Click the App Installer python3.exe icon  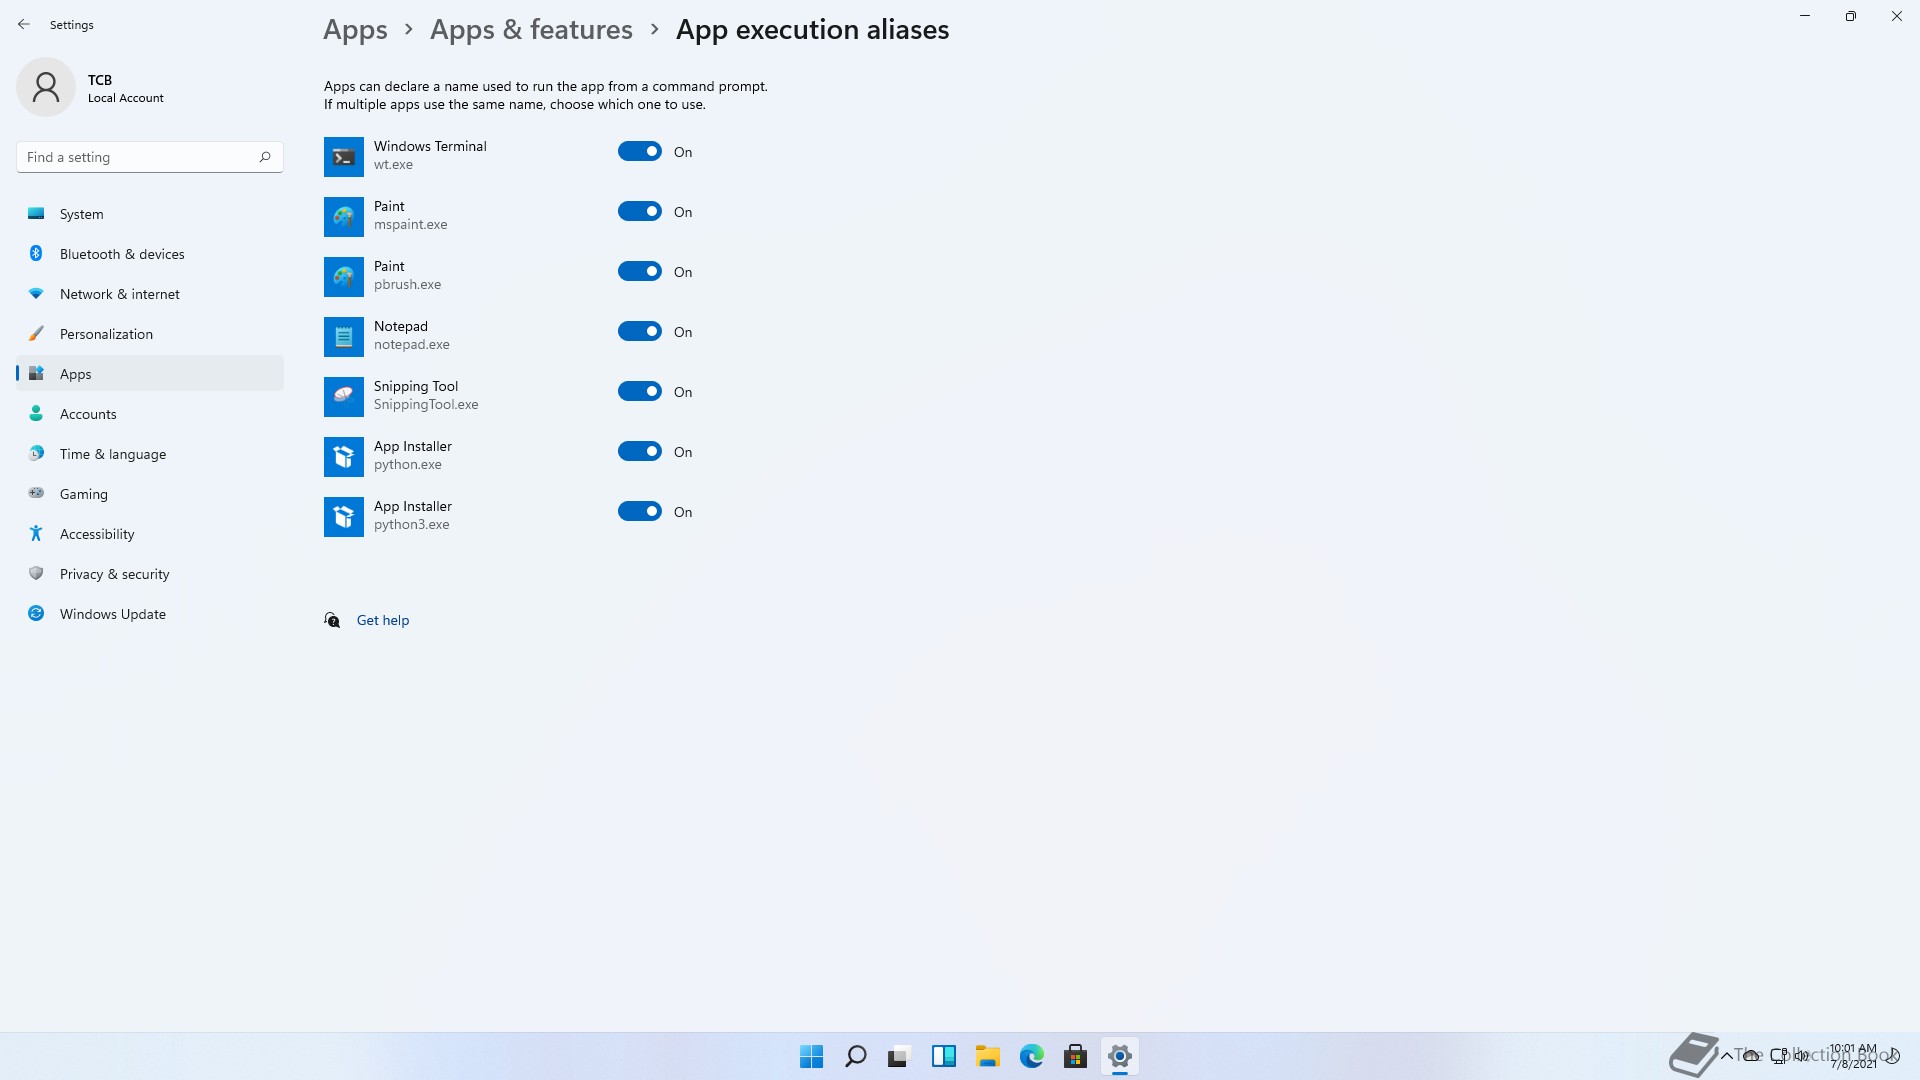344,517
